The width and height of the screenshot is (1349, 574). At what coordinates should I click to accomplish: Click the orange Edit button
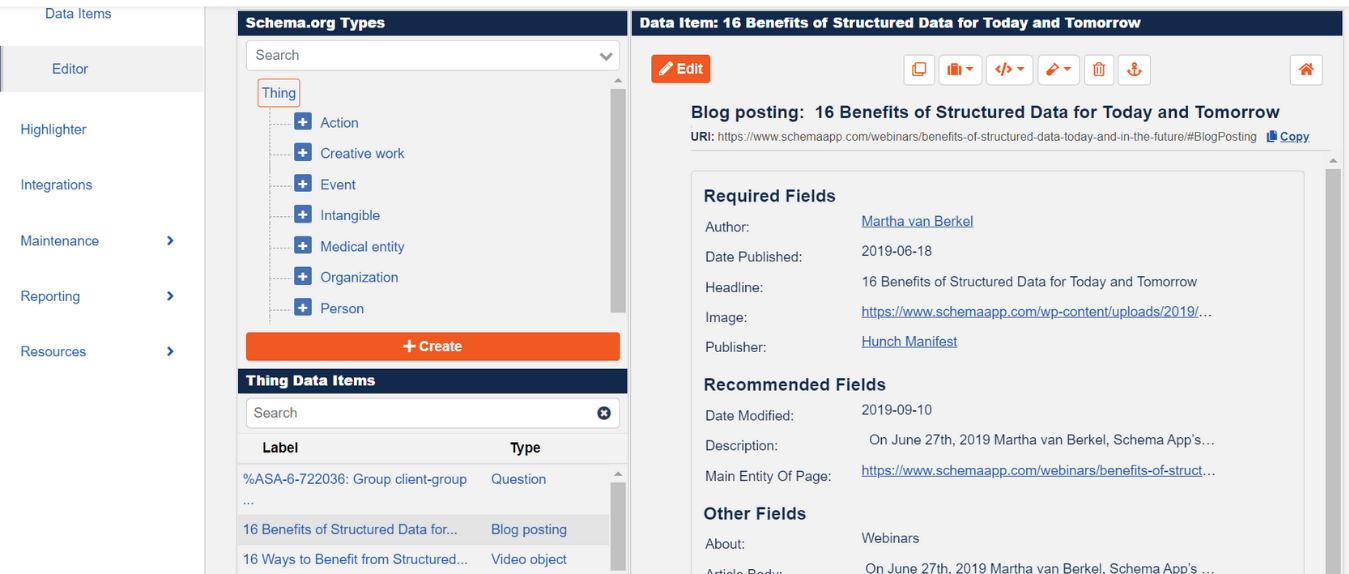(x=680, y=69)
